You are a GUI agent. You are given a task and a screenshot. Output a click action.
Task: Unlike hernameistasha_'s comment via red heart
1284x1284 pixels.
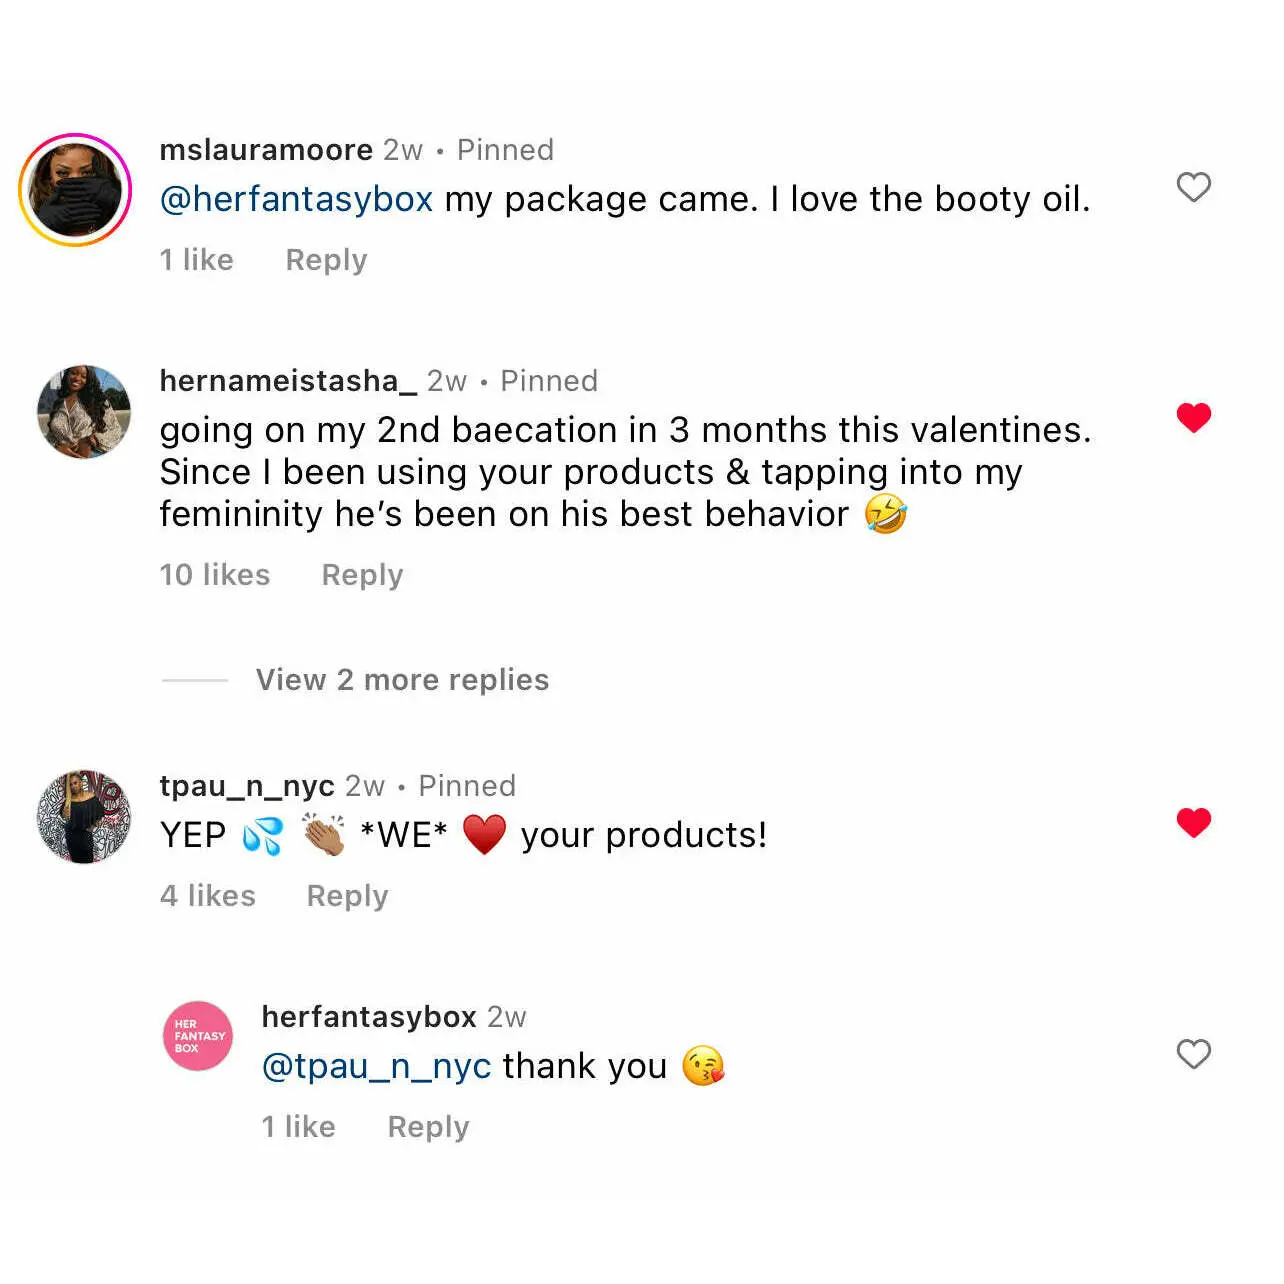point(1193,417)
